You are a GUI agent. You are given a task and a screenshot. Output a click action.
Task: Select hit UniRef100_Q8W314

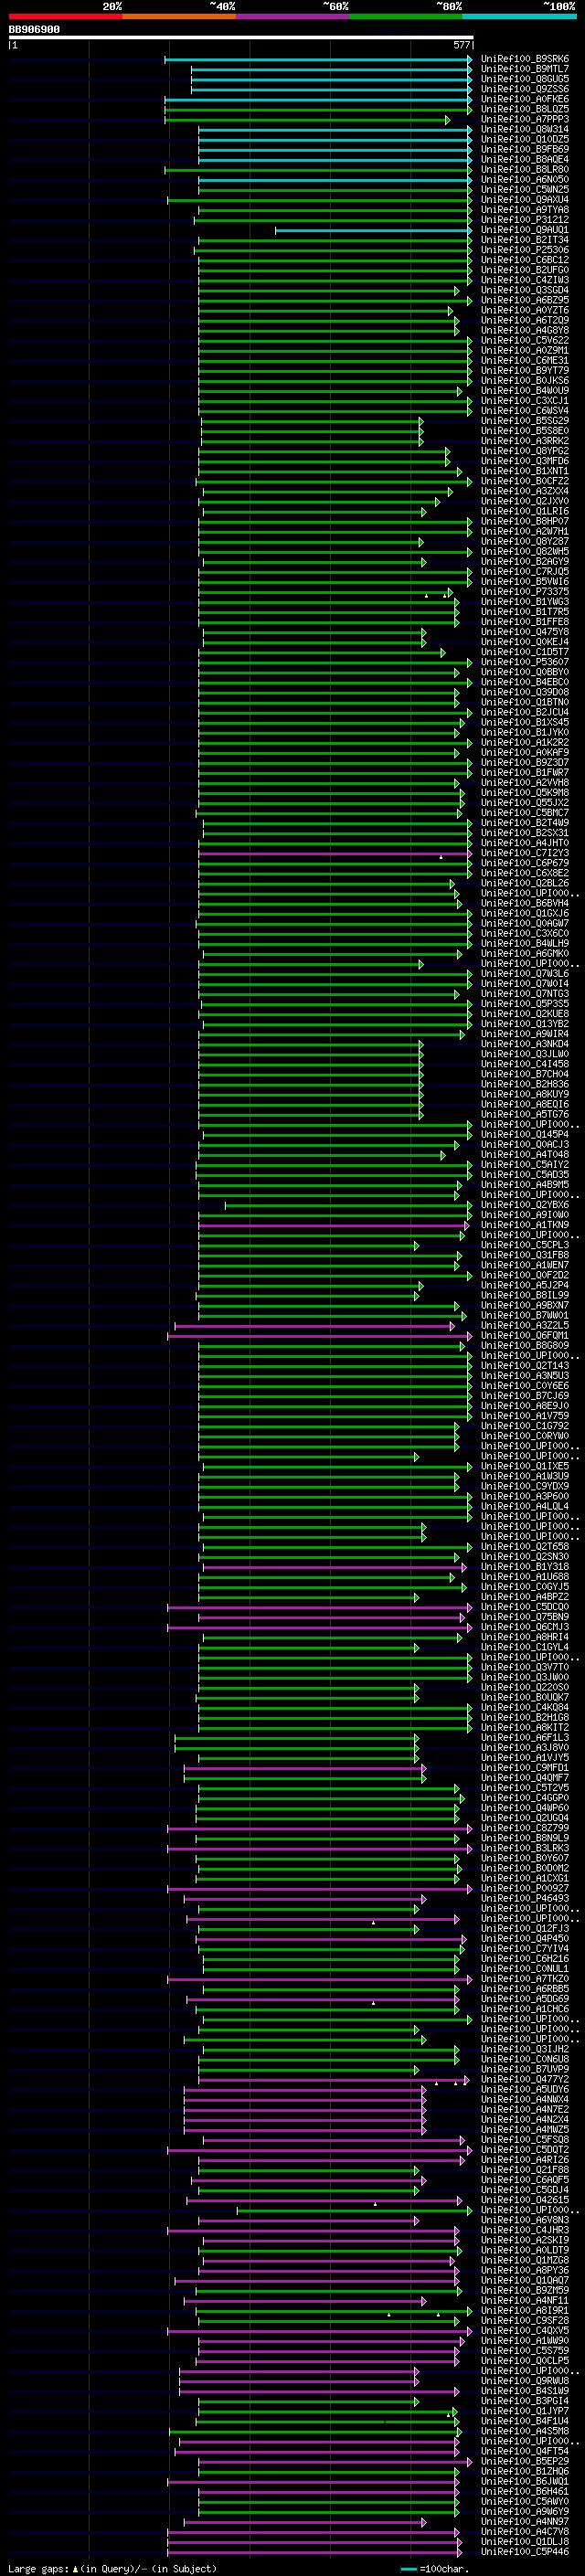524,129
